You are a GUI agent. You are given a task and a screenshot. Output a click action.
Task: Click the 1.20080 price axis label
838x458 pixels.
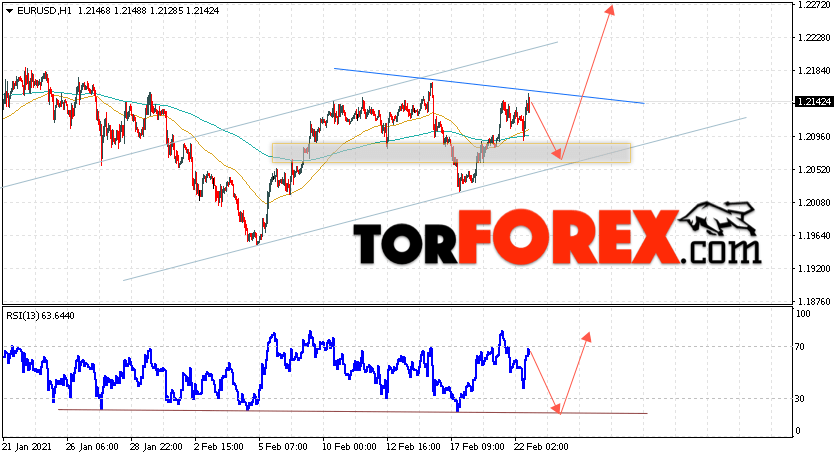pos(814,203)
